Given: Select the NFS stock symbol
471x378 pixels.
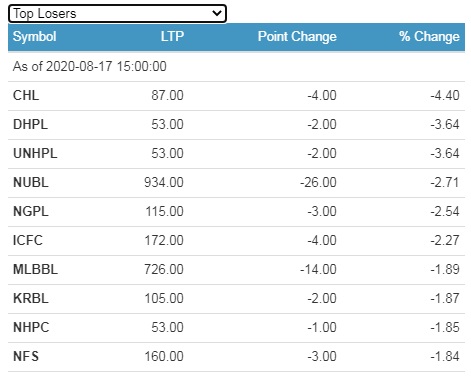Looking at the screenshot, I should (x=26, y=356).
